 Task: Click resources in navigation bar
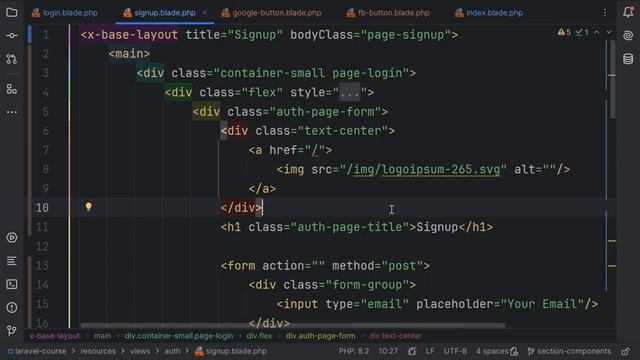[98, 351]
